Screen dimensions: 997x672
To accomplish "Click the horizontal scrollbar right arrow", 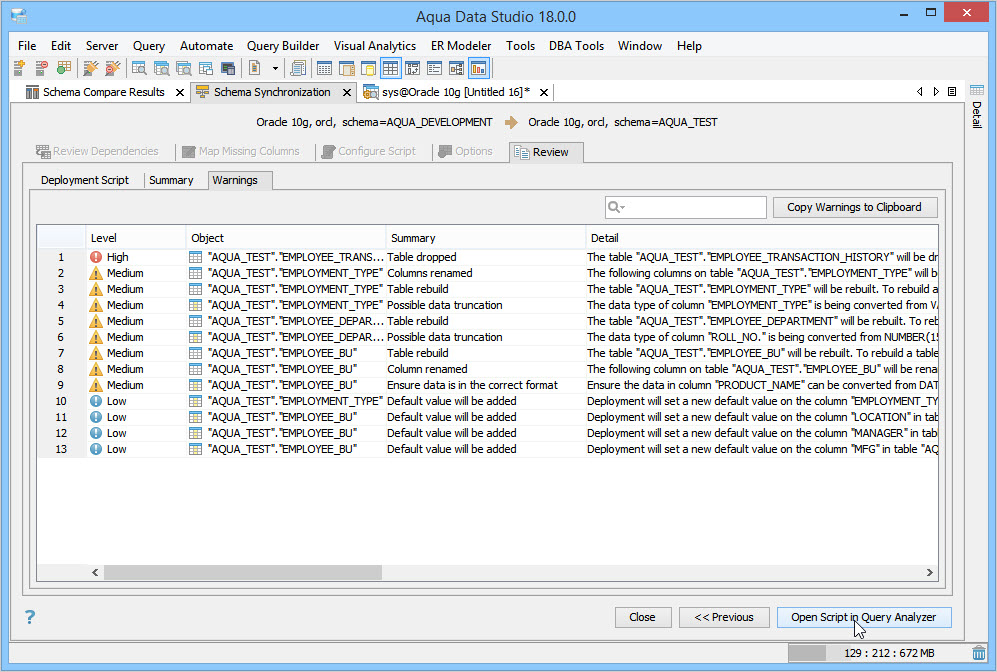I will tap(930, 572).
